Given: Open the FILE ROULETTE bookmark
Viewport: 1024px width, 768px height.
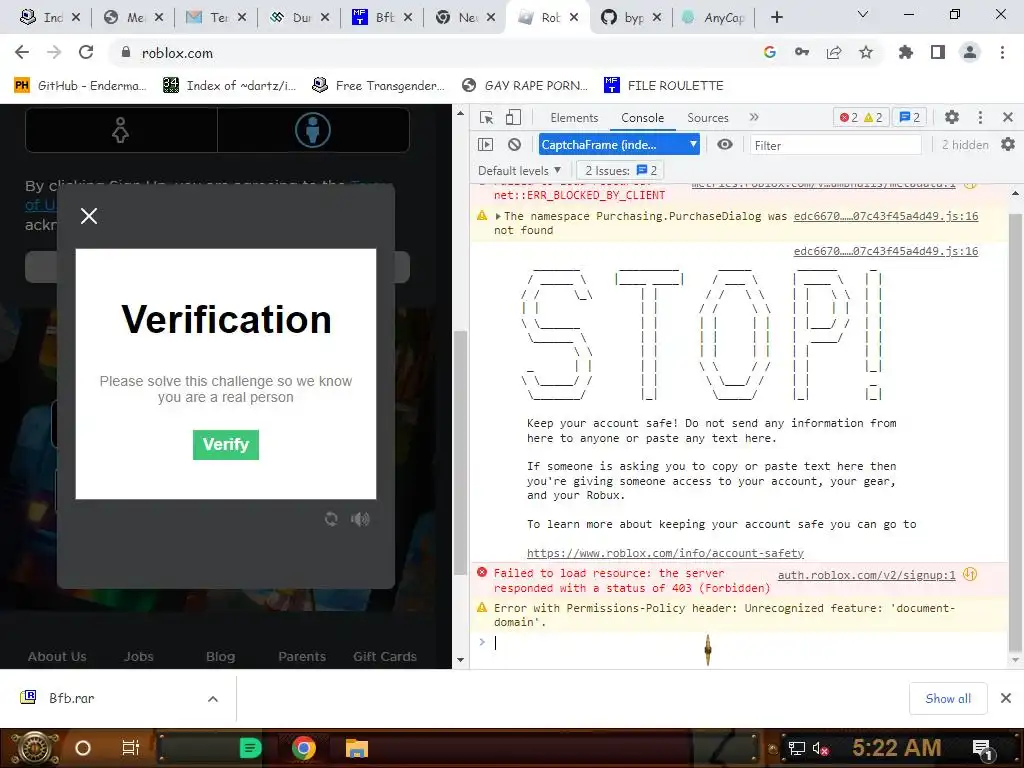Looking at the screenshot, I should tap(664, 86).
